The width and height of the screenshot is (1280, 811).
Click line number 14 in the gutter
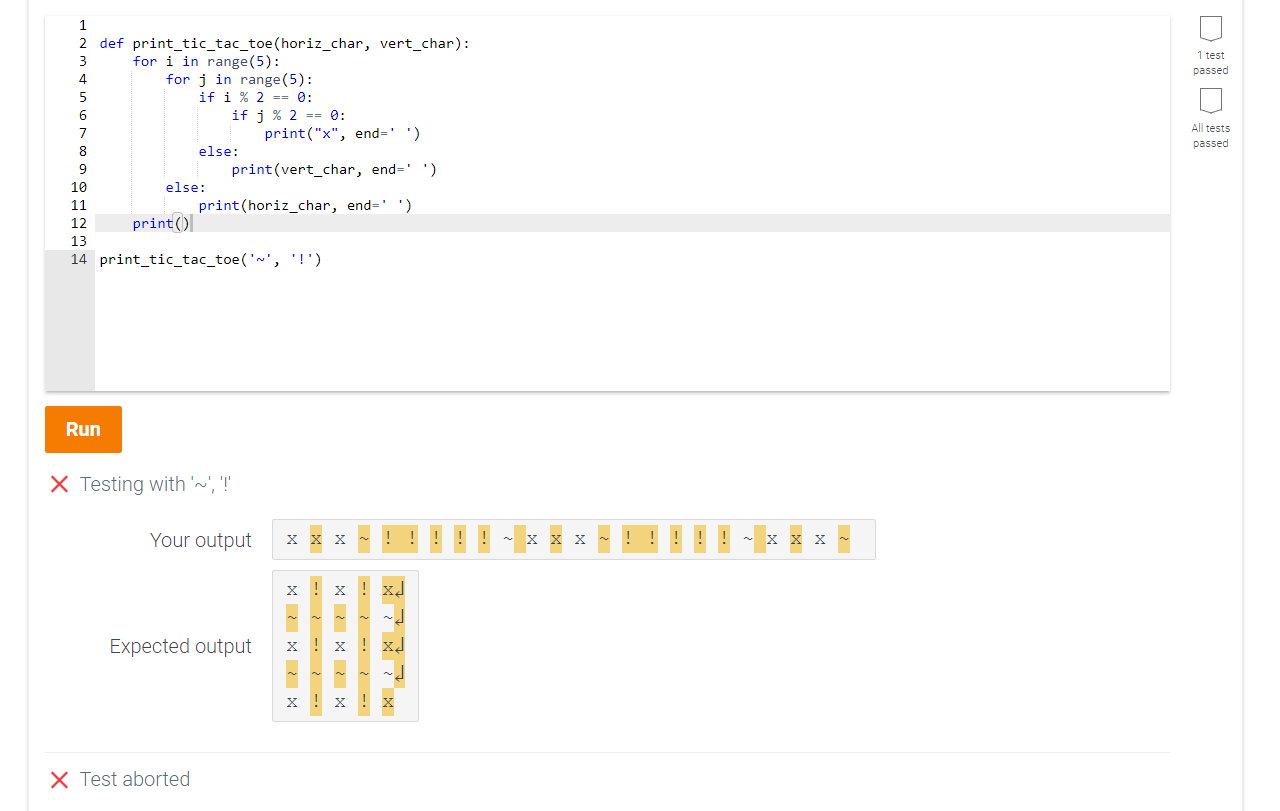click(78, 259)
